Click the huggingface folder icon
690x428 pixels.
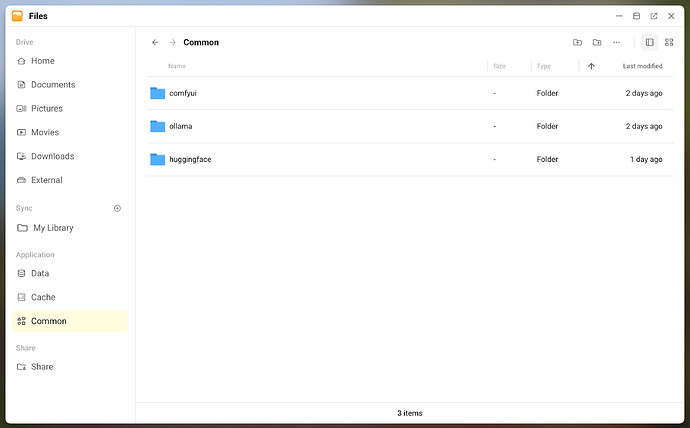[x=158, y=159]
